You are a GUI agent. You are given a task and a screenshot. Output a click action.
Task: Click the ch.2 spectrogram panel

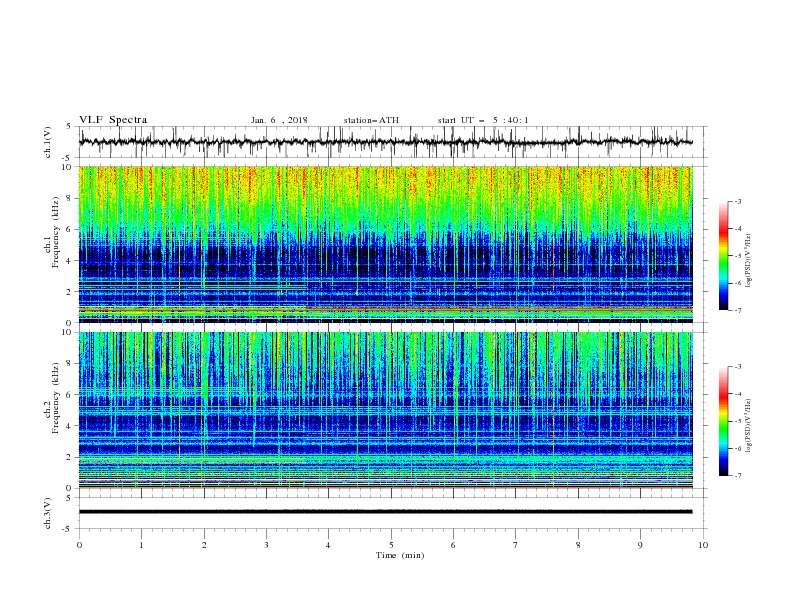point(385,410)
